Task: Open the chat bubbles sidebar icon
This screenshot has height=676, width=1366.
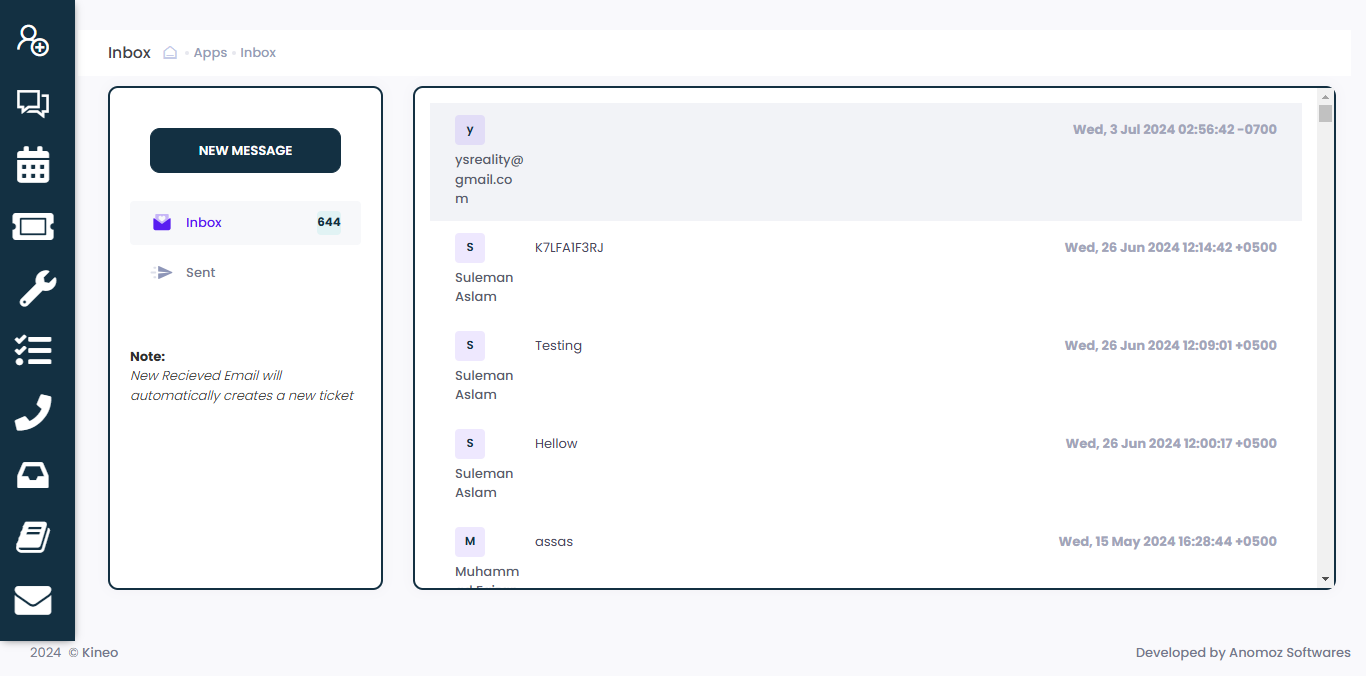Action: (x=33, y=103)
